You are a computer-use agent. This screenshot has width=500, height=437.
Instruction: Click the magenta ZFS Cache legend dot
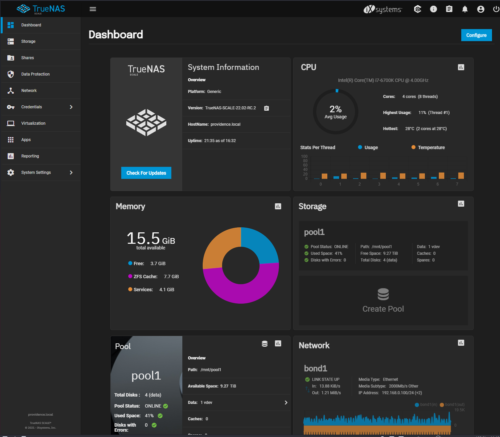[x=130, y=276]
